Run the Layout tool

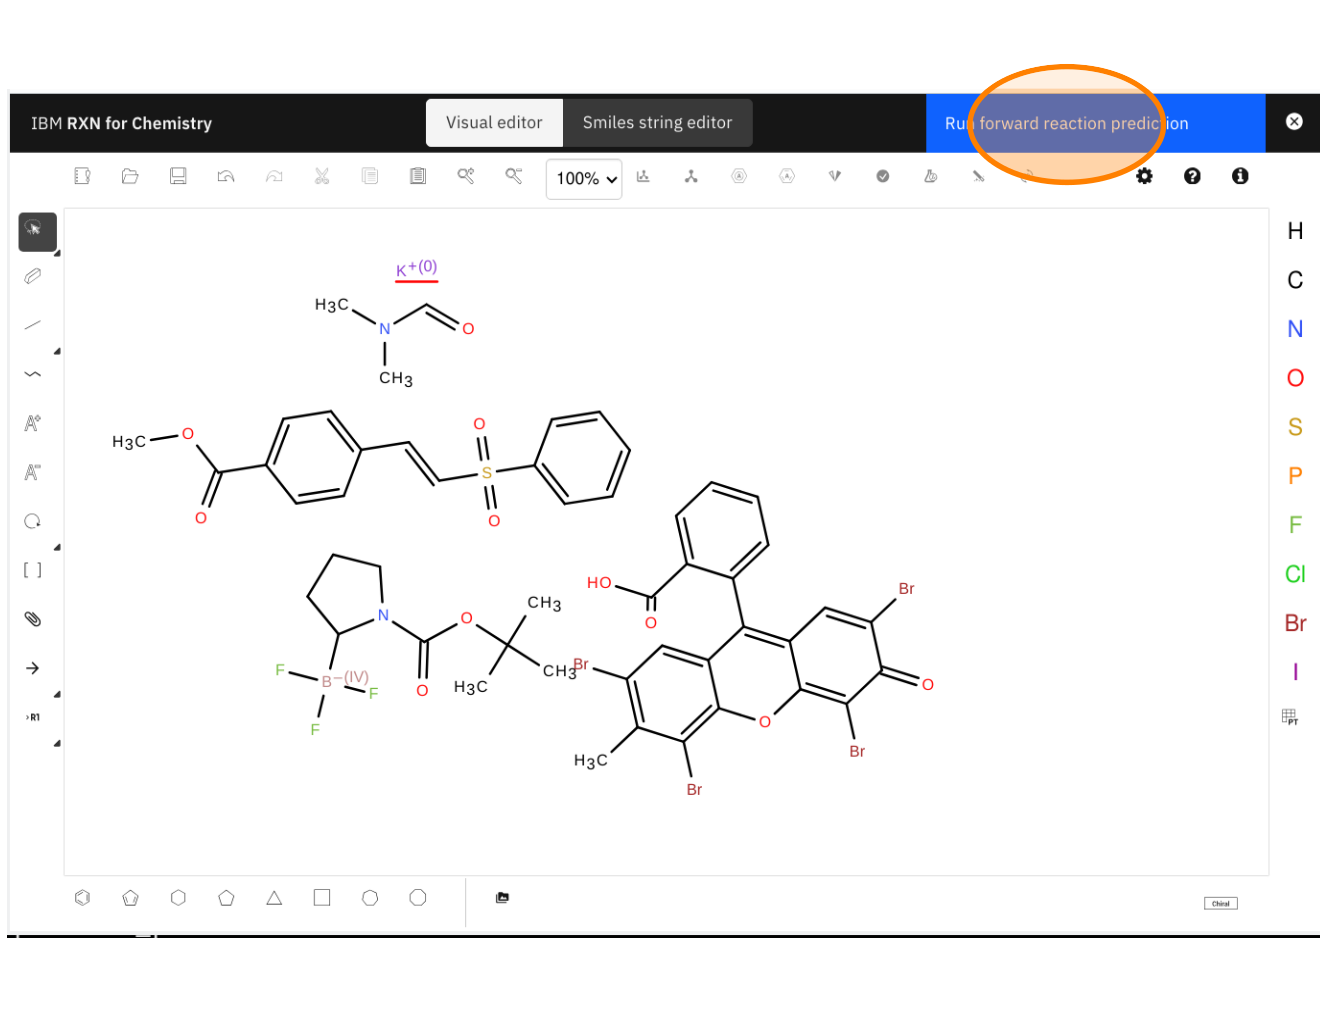click(x=643, y=176)
